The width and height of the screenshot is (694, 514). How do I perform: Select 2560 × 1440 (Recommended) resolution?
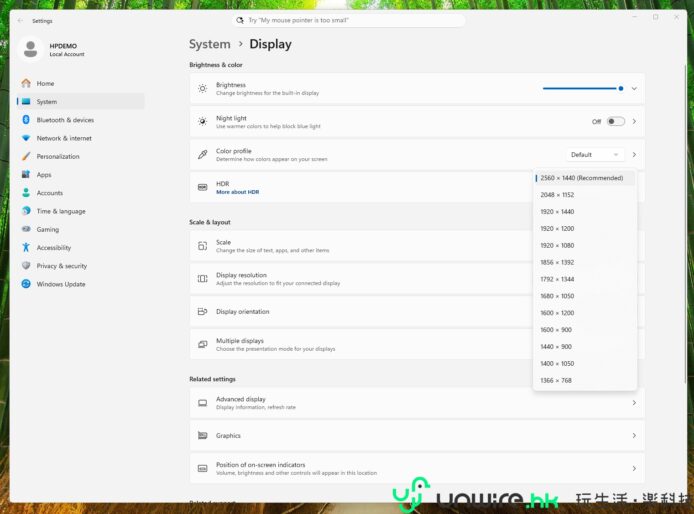pos(585,178)
